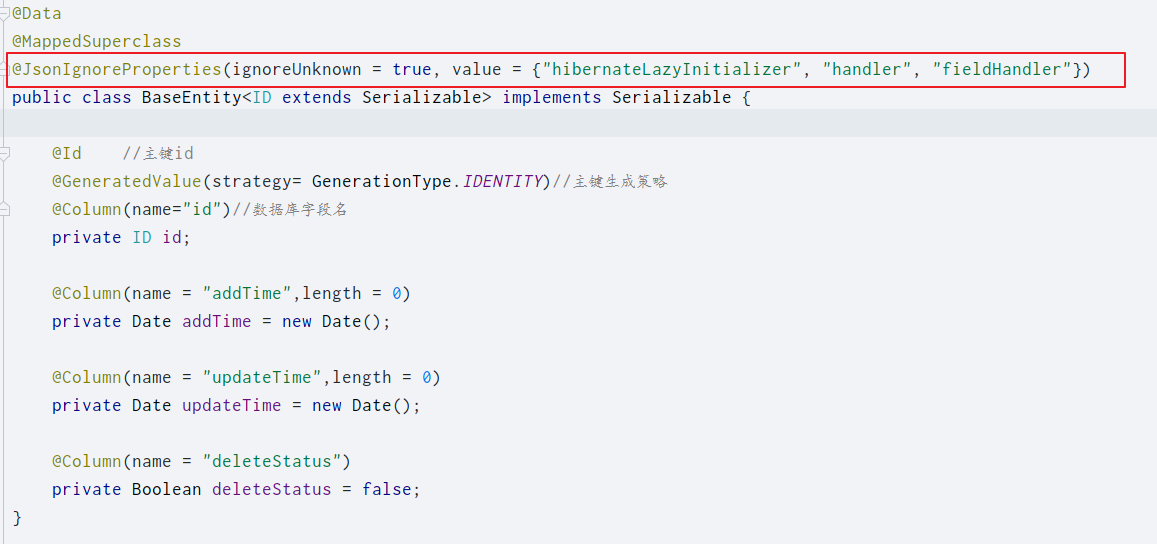Click the @MappedSuperclass annotation
This screenshot has width=1157, height=544.
[97, 41]
